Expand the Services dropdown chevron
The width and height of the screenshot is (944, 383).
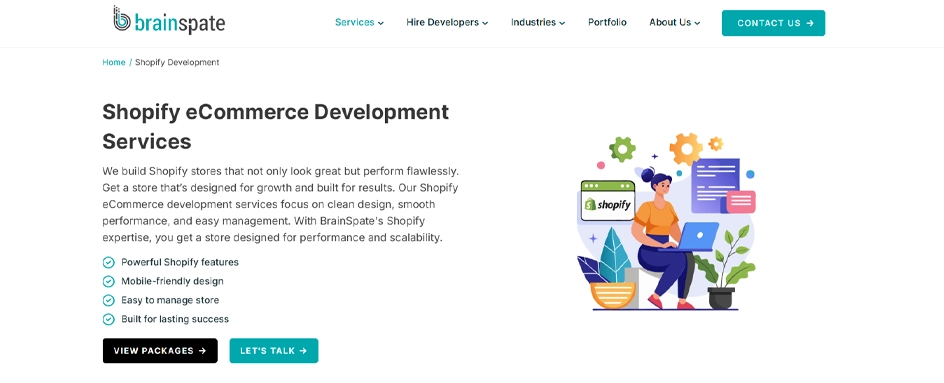[380, 23]
